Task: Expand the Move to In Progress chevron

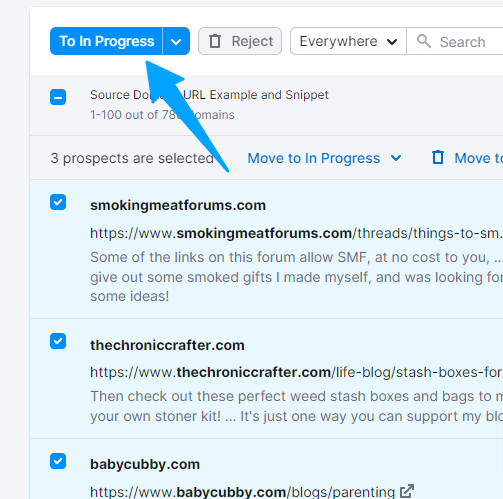Action: click(396, 158)
